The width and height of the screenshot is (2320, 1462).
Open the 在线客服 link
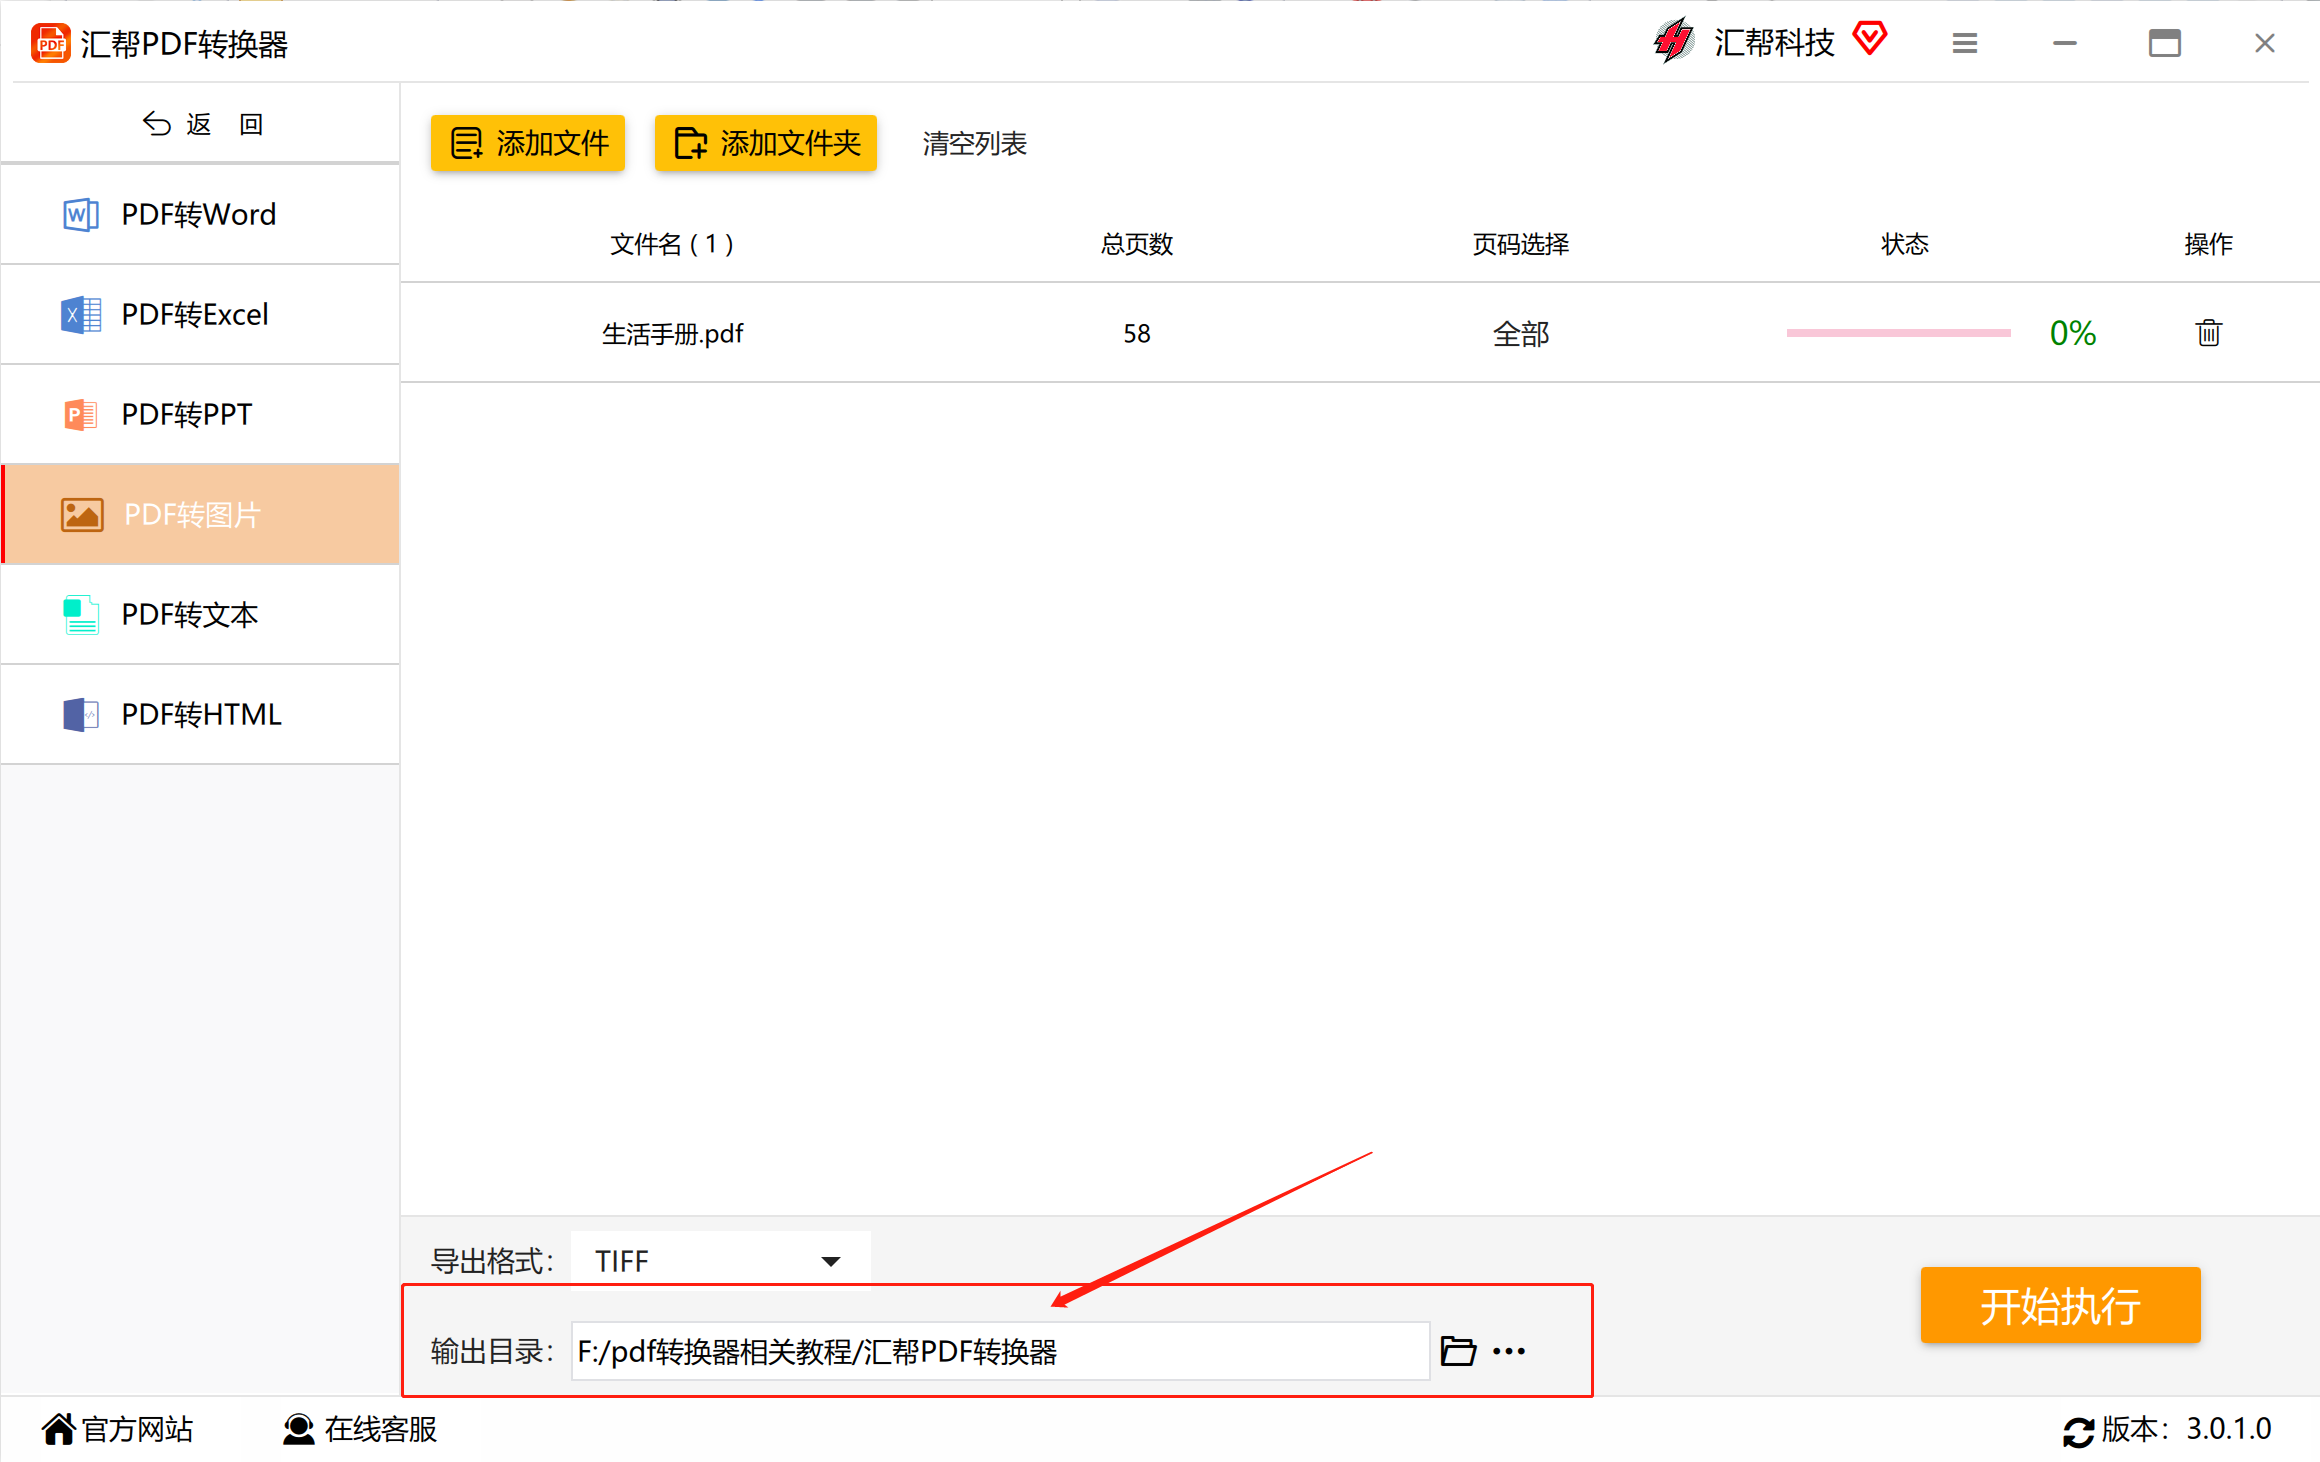tap(360, 1429)
